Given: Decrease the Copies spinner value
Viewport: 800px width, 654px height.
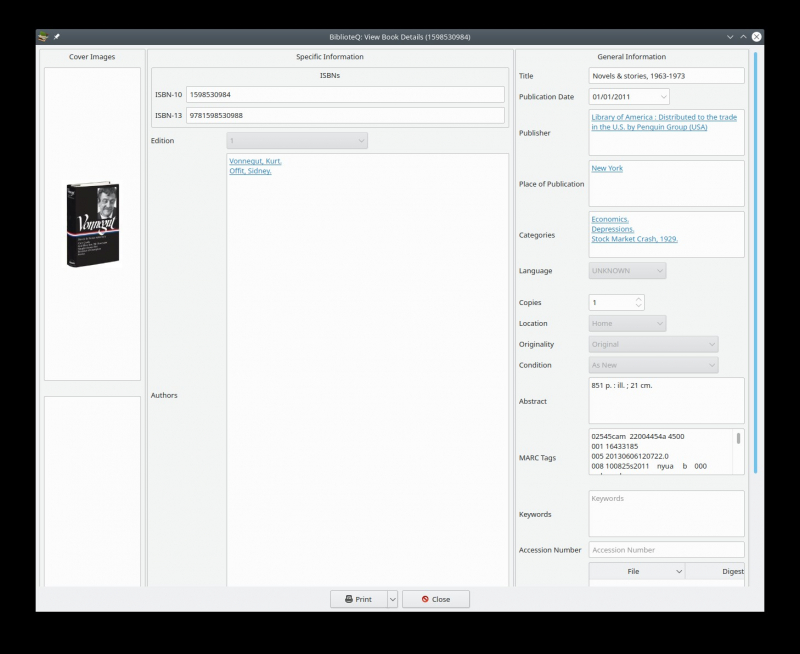Looking at the screenshot, I should tap(638, 306).
